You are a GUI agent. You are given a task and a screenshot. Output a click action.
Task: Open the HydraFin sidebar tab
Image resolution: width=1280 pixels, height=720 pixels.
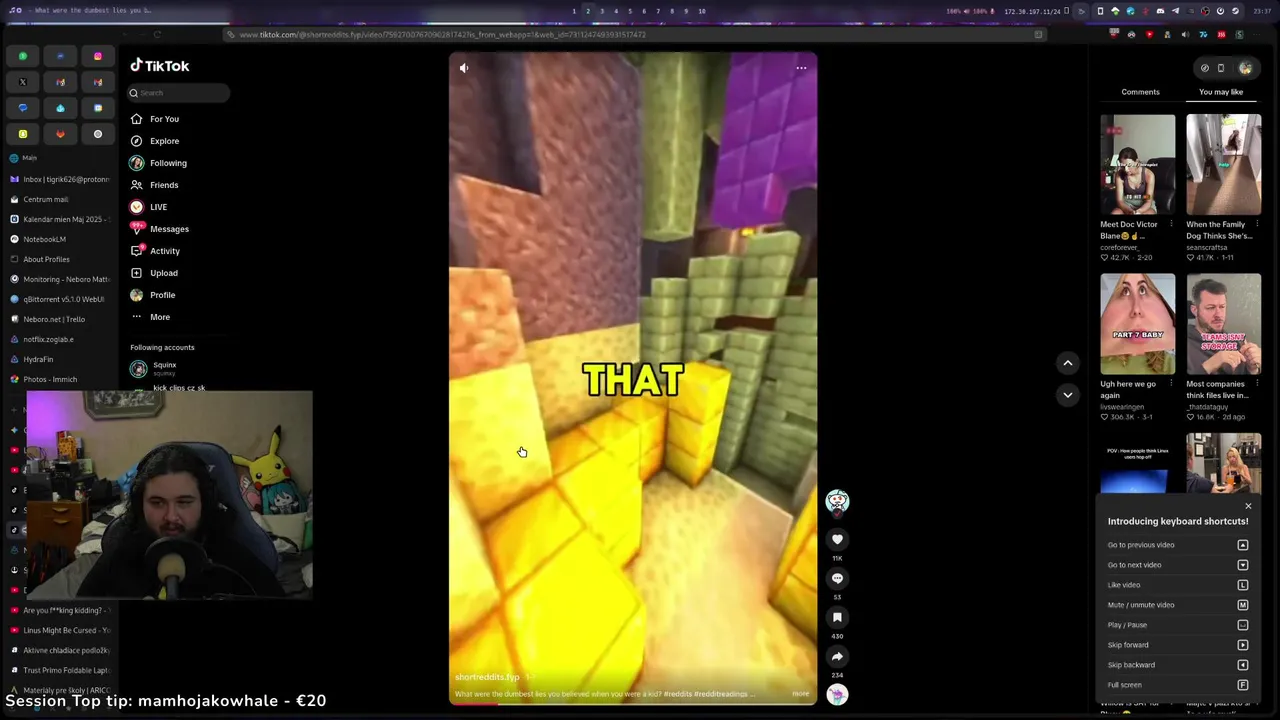pos(60,359)
